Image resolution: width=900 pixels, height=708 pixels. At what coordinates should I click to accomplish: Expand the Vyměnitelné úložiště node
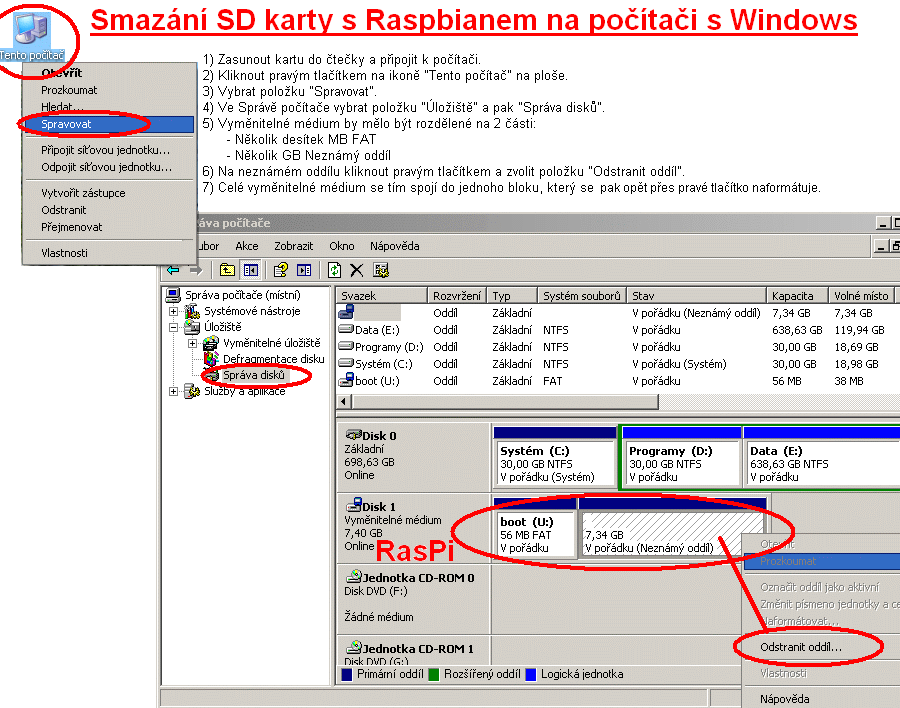tap(192, 343)
